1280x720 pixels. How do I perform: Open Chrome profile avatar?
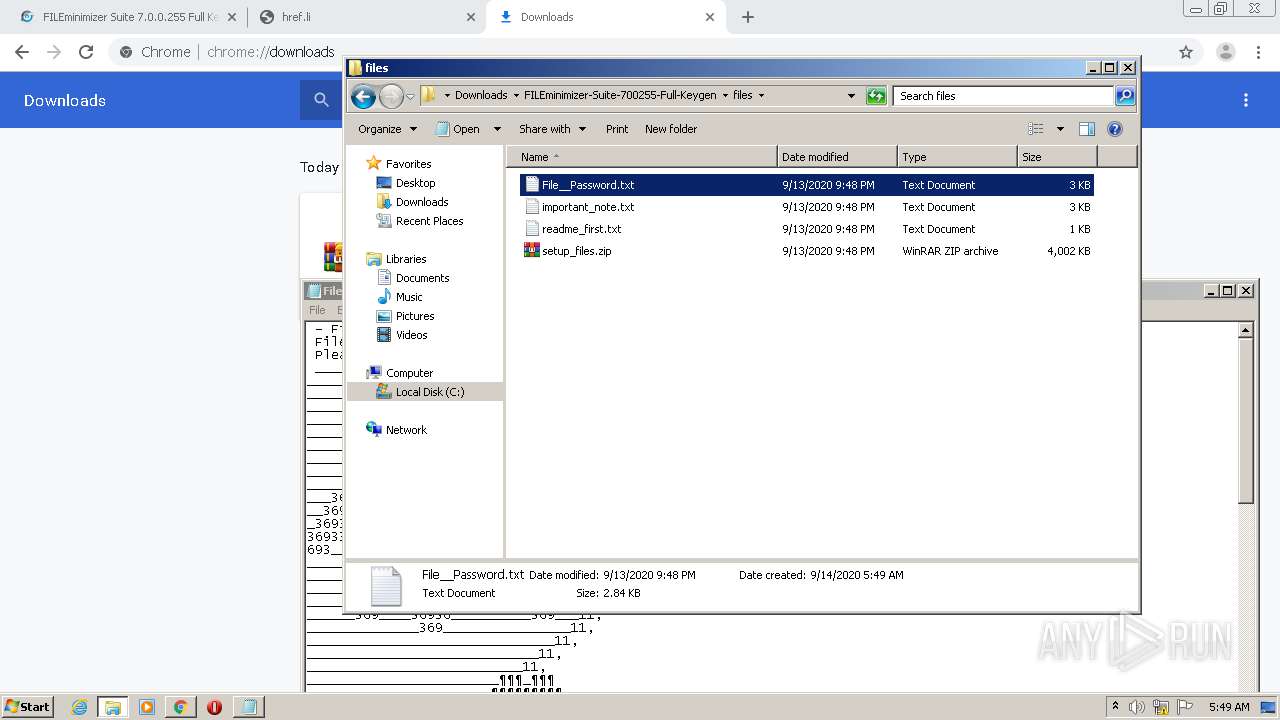pyautogui.click(x=1225, y=52)
